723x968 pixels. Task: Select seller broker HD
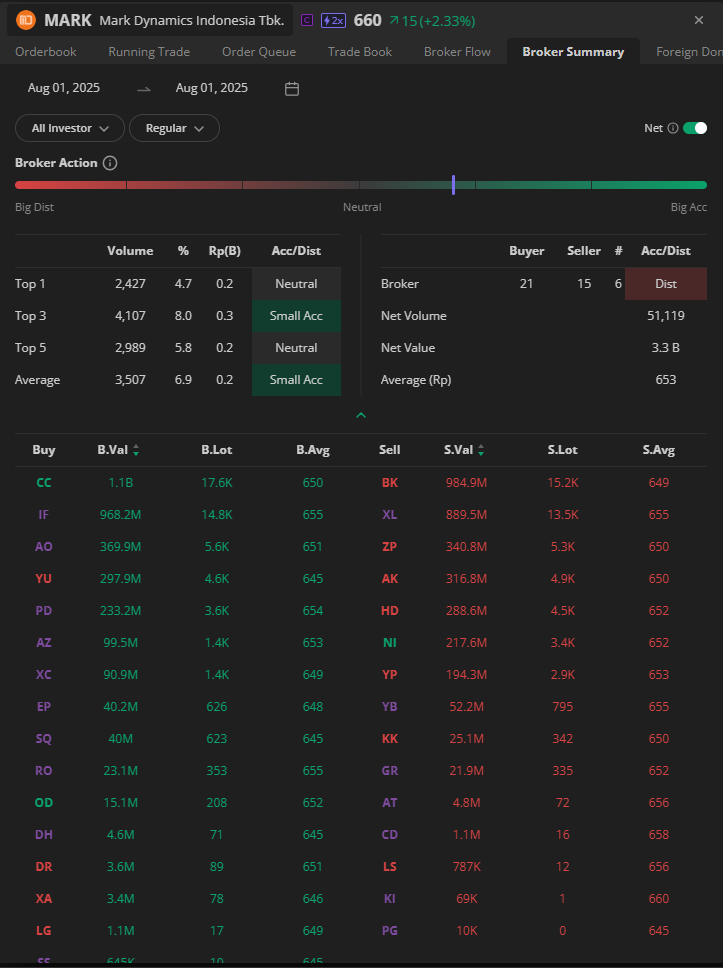[x=390, y=611]
